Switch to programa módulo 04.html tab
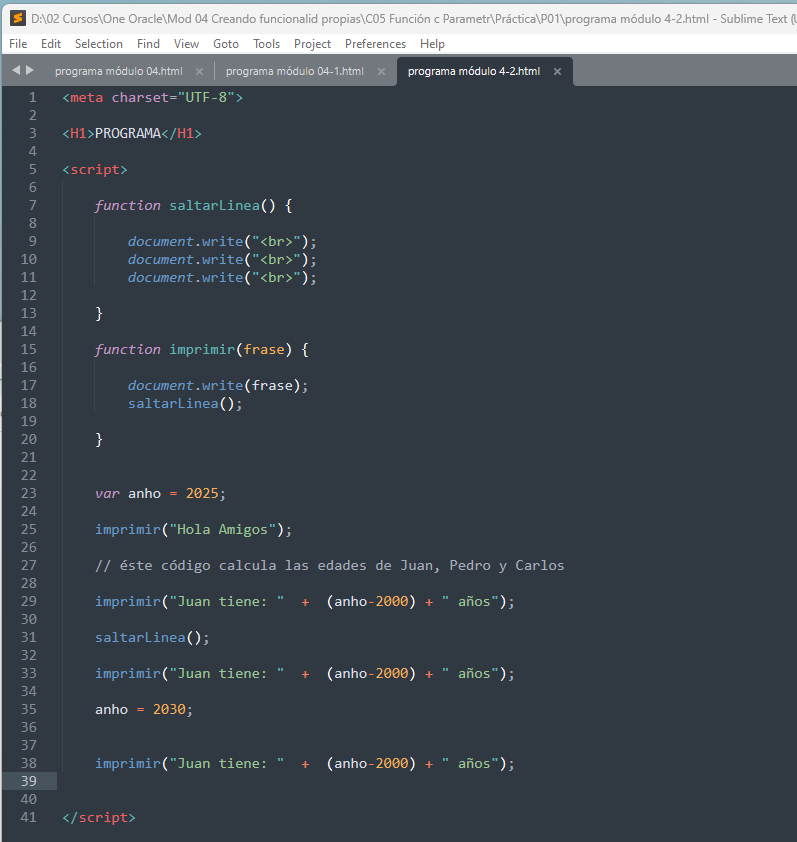Viewport: 797px width, 842px height. [119, 71]
